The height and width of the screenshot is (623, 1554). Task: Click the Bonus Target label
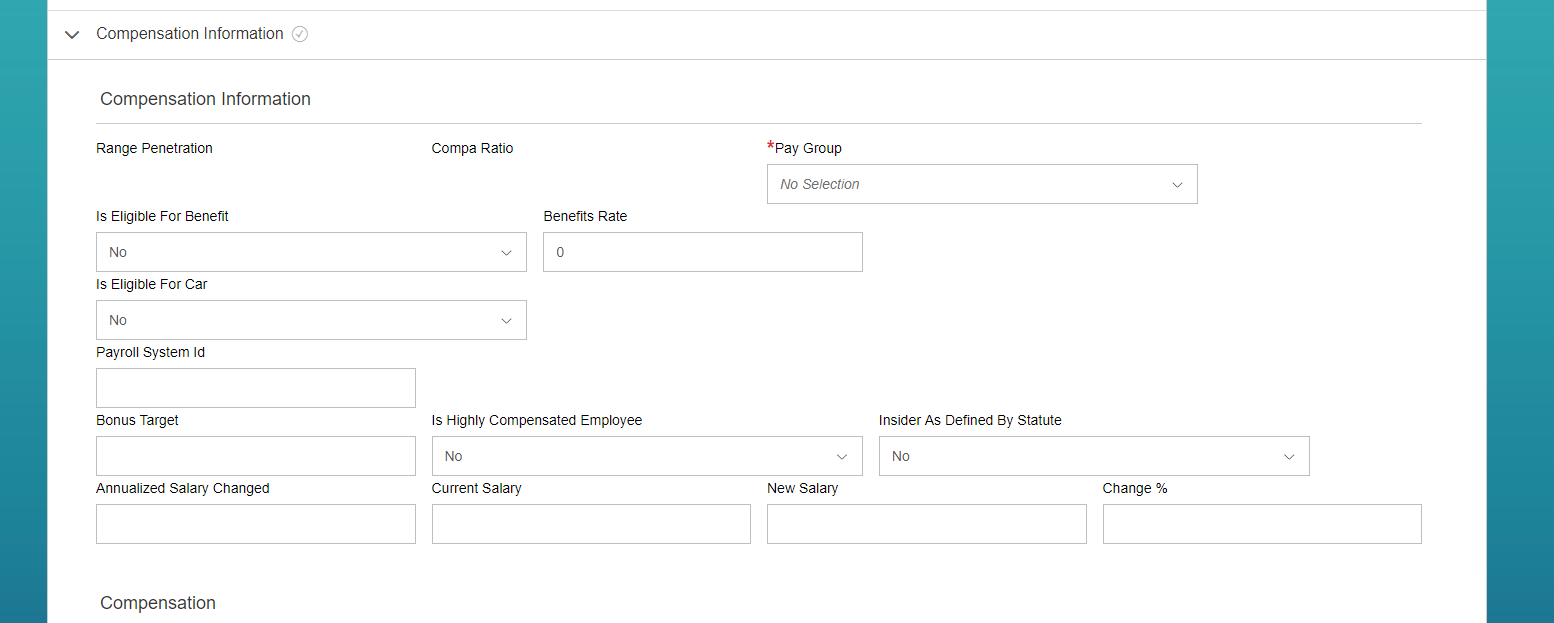coord(137,420)
